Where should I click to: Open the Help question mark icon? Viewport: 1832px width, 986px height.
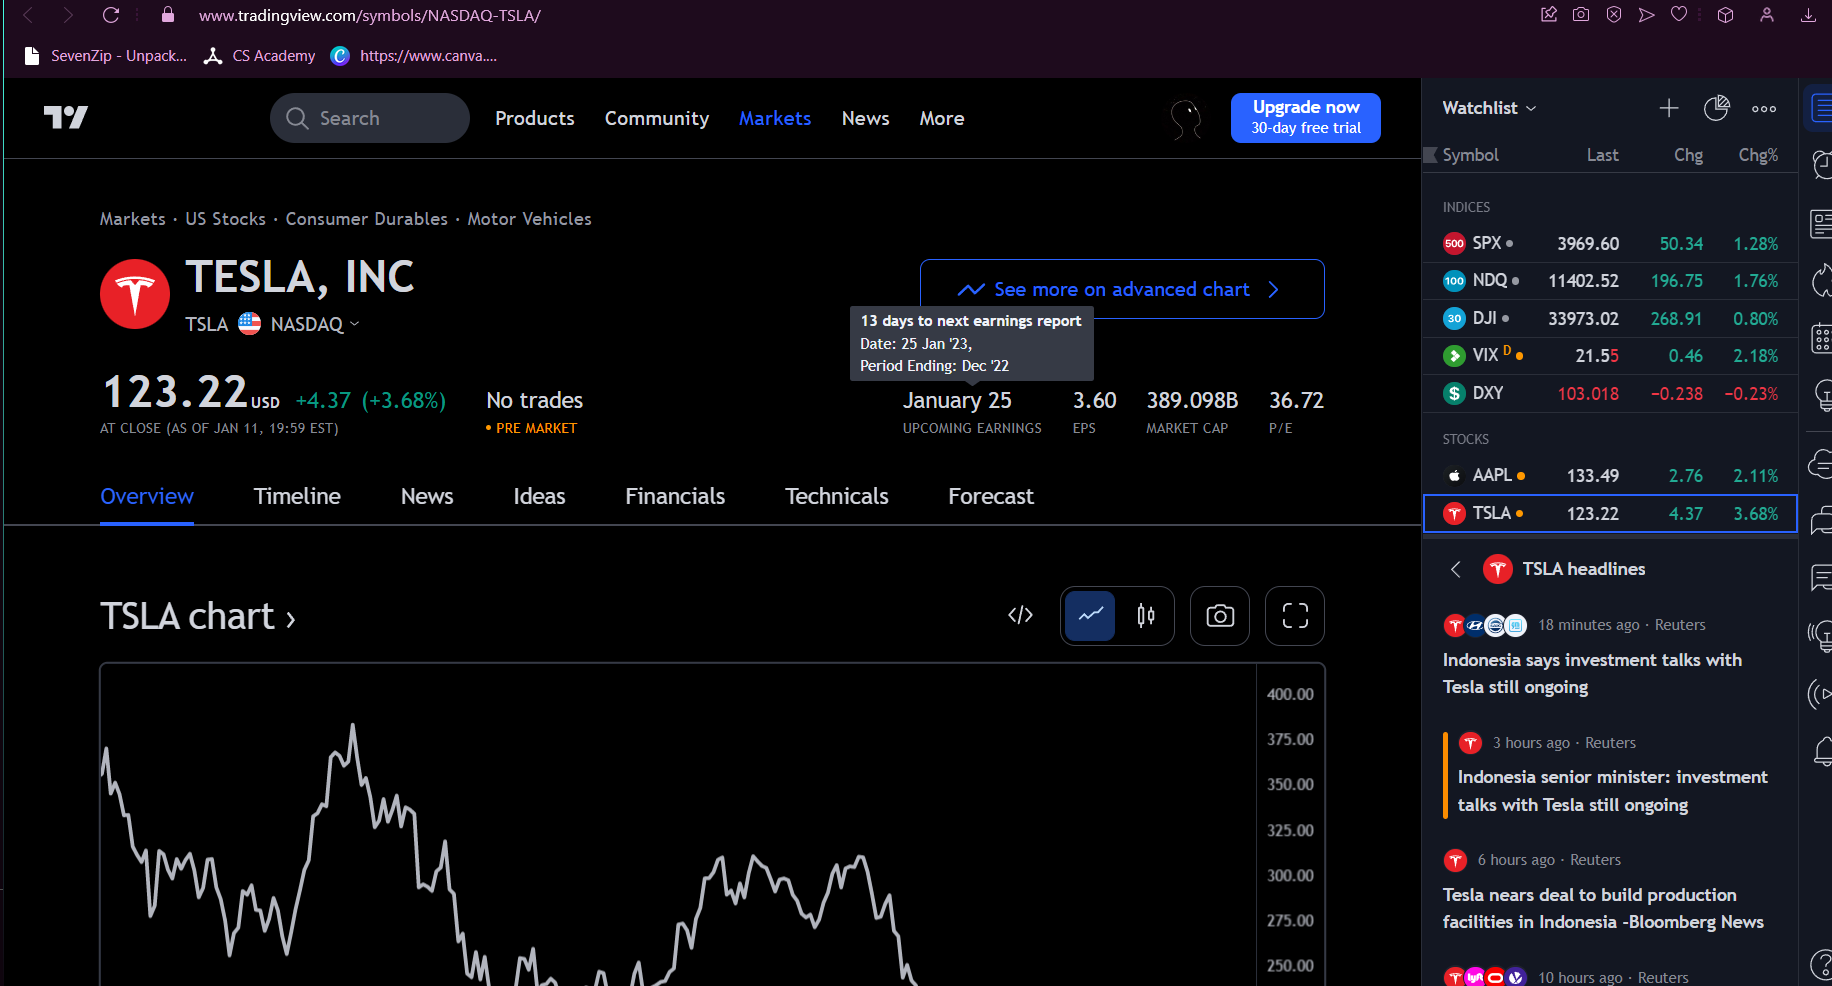[1821, 965]
